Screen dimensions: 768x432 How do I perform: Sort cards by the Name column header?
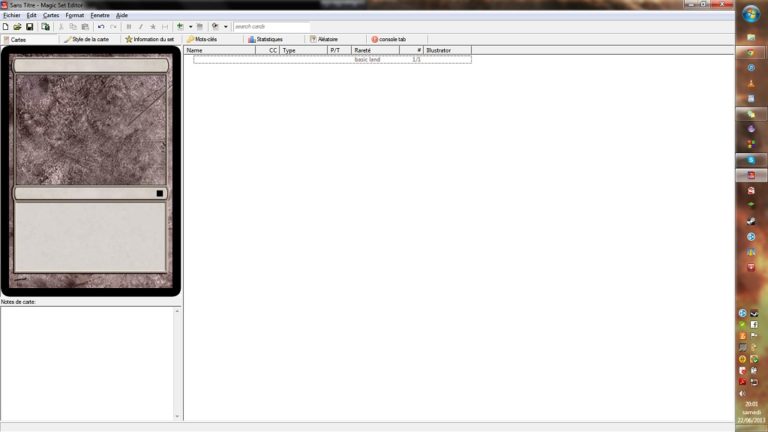point(195,50)
